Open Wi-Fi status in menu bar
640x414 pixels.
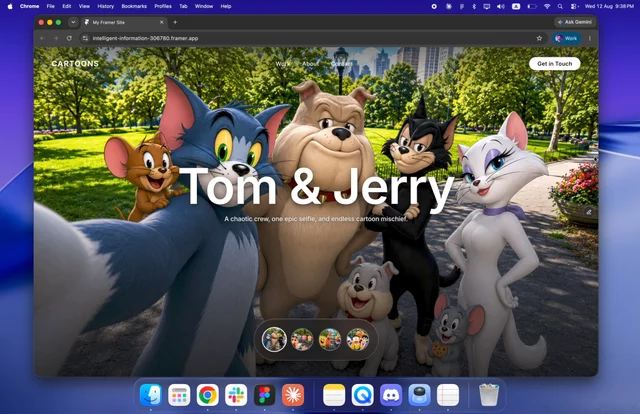(547, 6)
